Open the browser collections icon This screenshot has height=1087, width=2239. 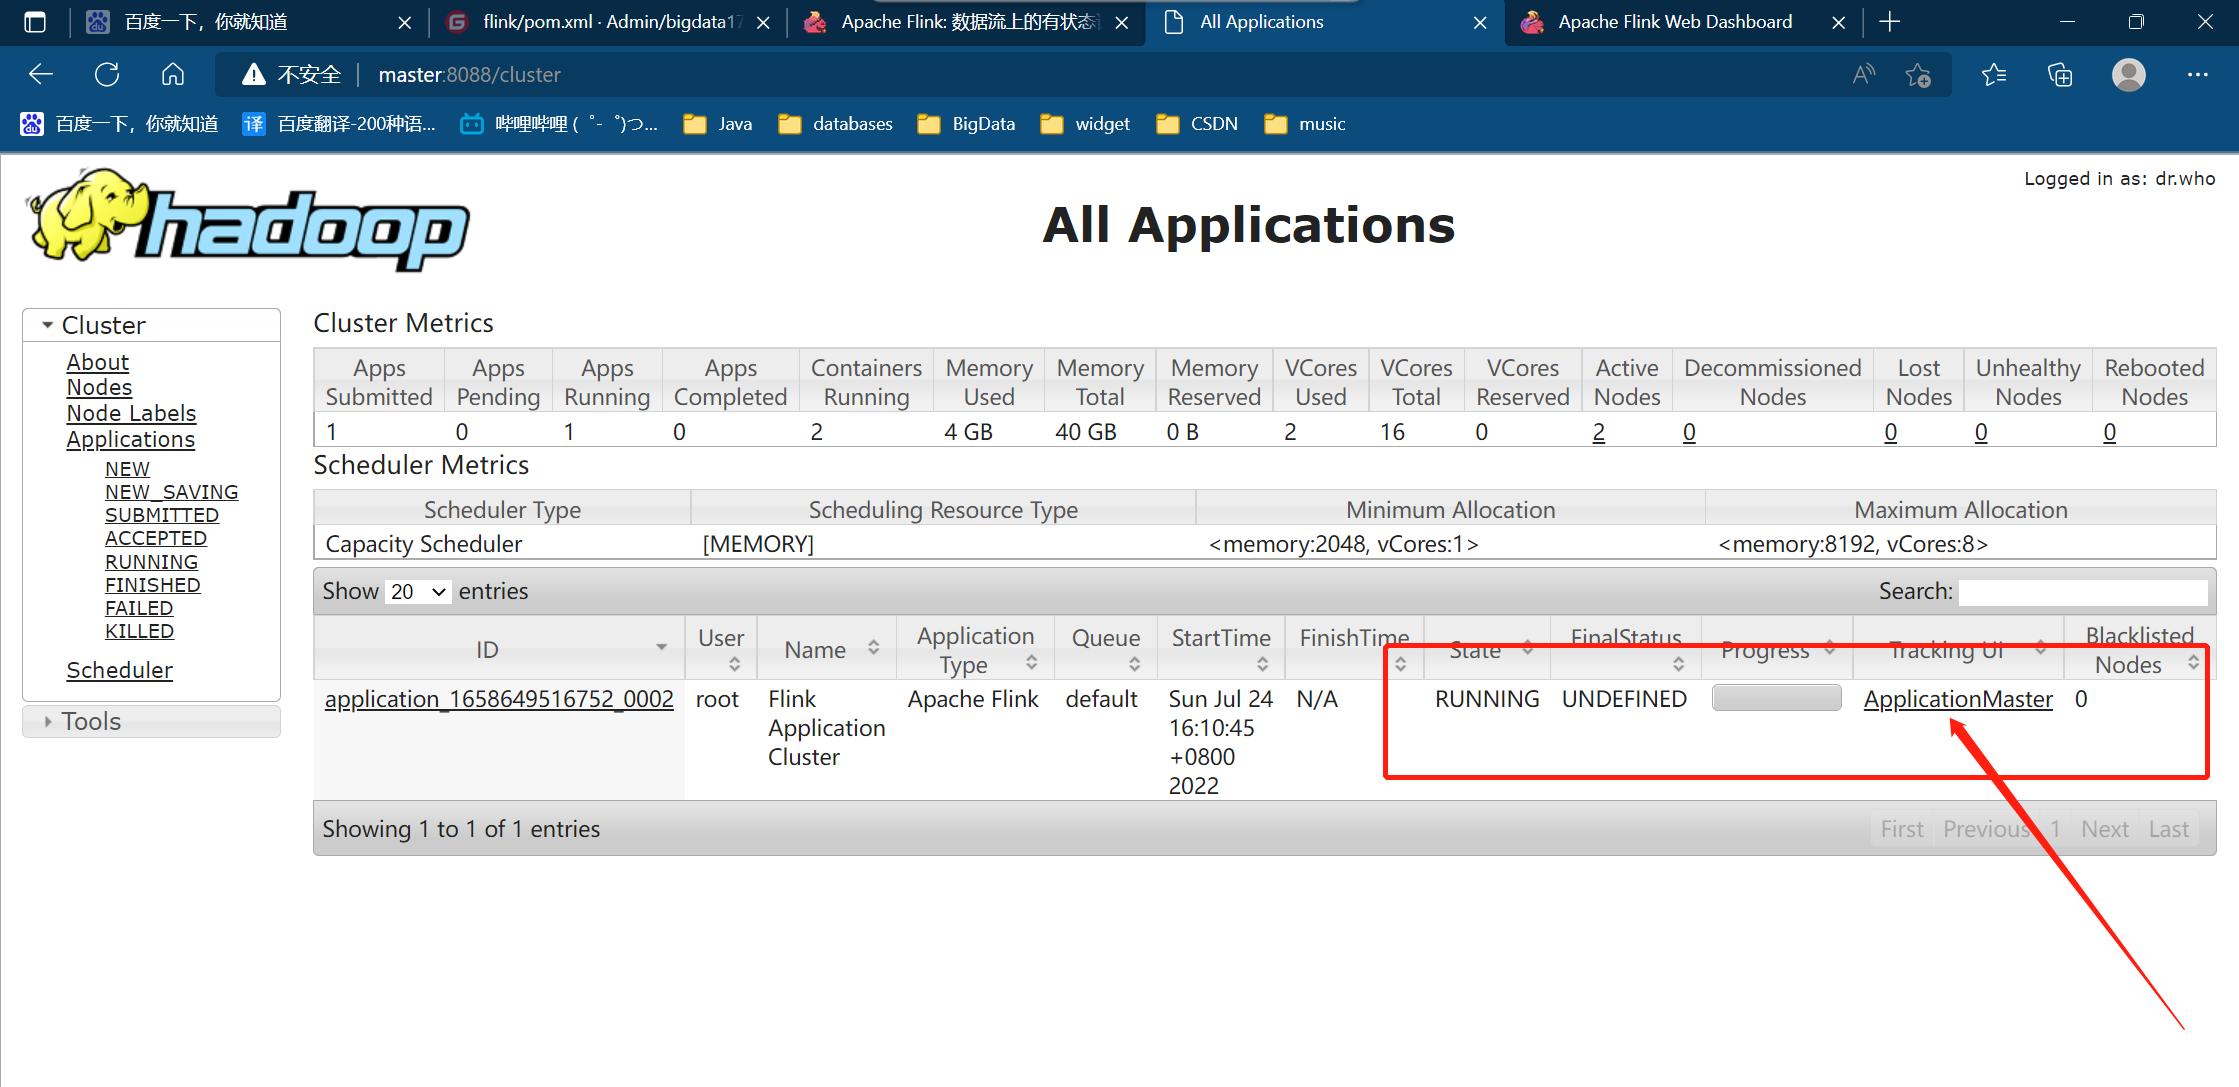click(2060, 75)
